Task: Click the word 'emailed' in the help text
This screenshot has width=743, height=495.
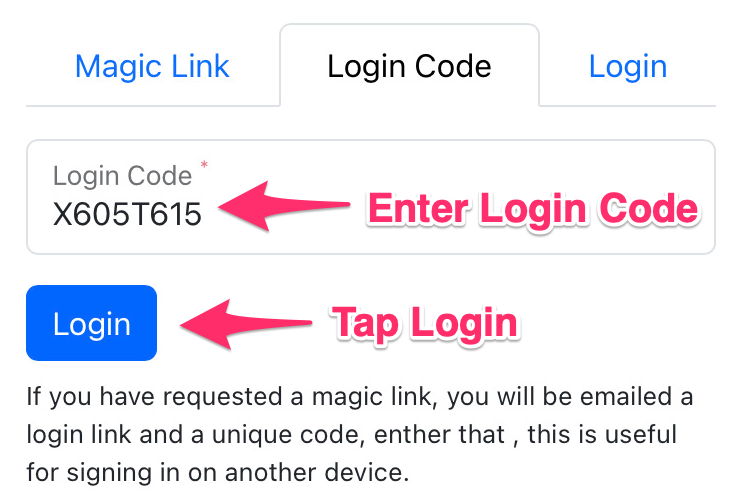Action: pyautogui.click(x=626, y=396)
